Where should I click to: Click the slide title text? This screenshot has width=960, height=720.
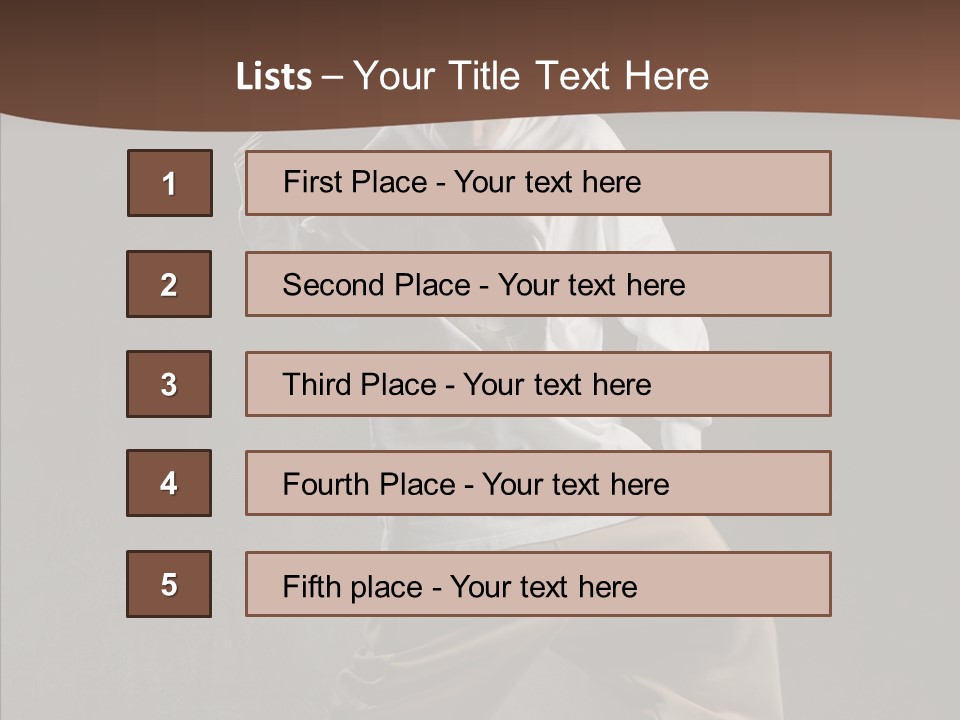point(473,76)
